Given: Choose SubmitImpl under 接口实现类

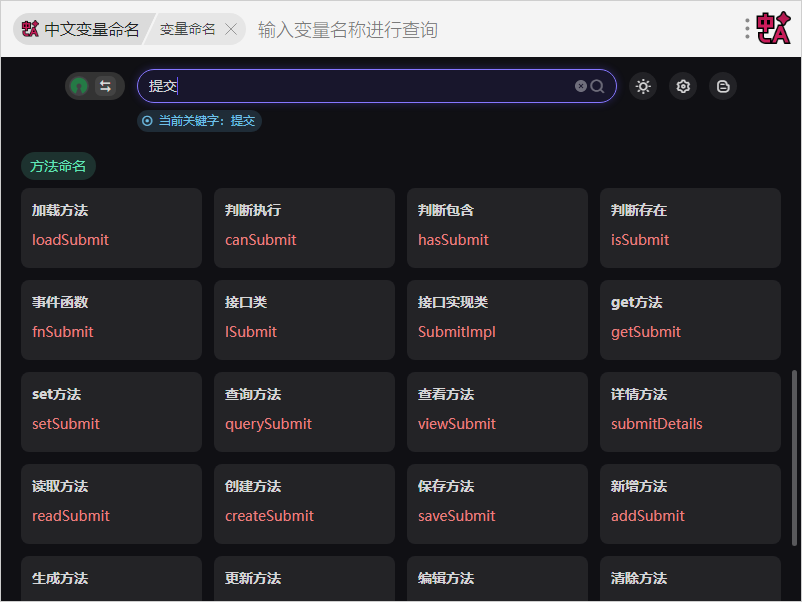Looking at the screenshot, I should pos(497,320).
